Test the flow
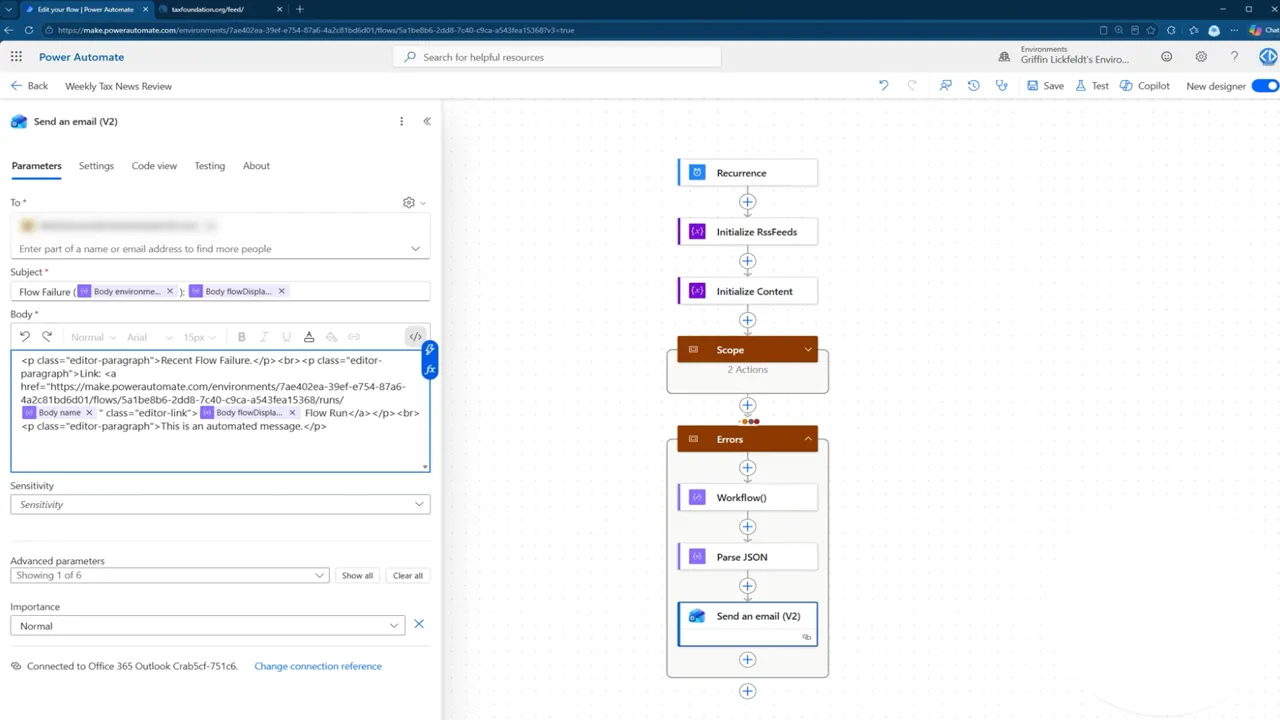The width and height of the screenshot is (1280, 720). pos(1092,86)
